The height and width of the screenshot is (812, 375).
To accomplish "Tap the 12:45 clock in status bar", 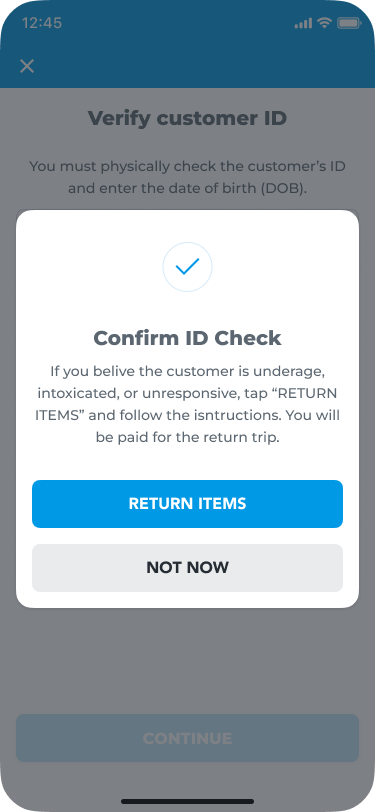I will (x=42, y=23).
